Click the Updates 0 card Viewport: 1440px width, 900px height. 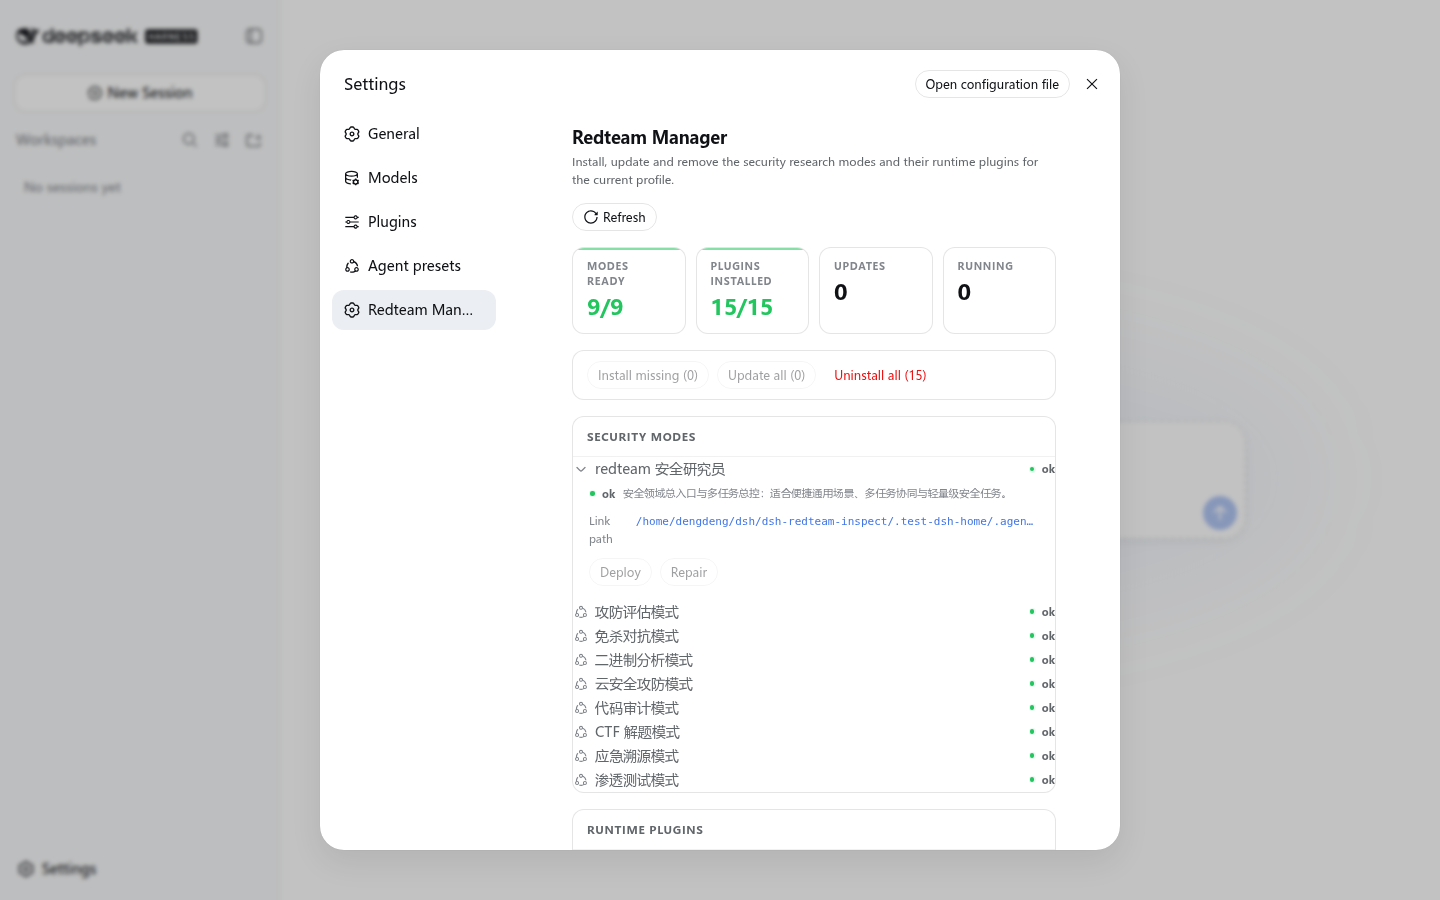tap(876, 290)
